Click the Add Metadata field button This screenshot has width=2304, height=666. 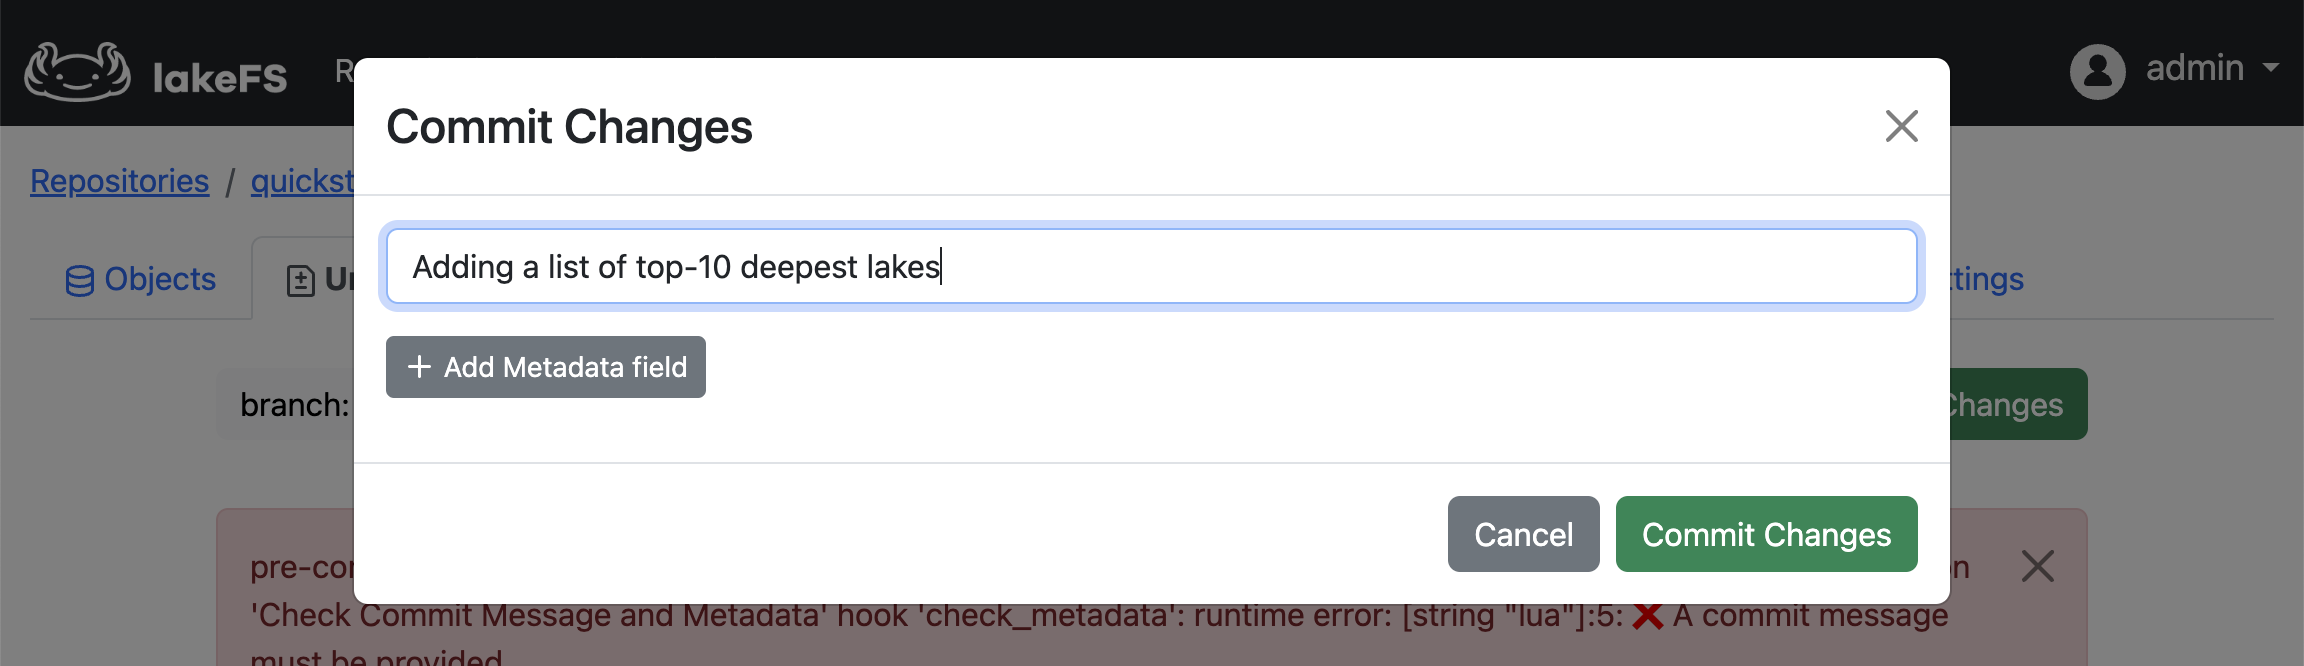(545, 367)
